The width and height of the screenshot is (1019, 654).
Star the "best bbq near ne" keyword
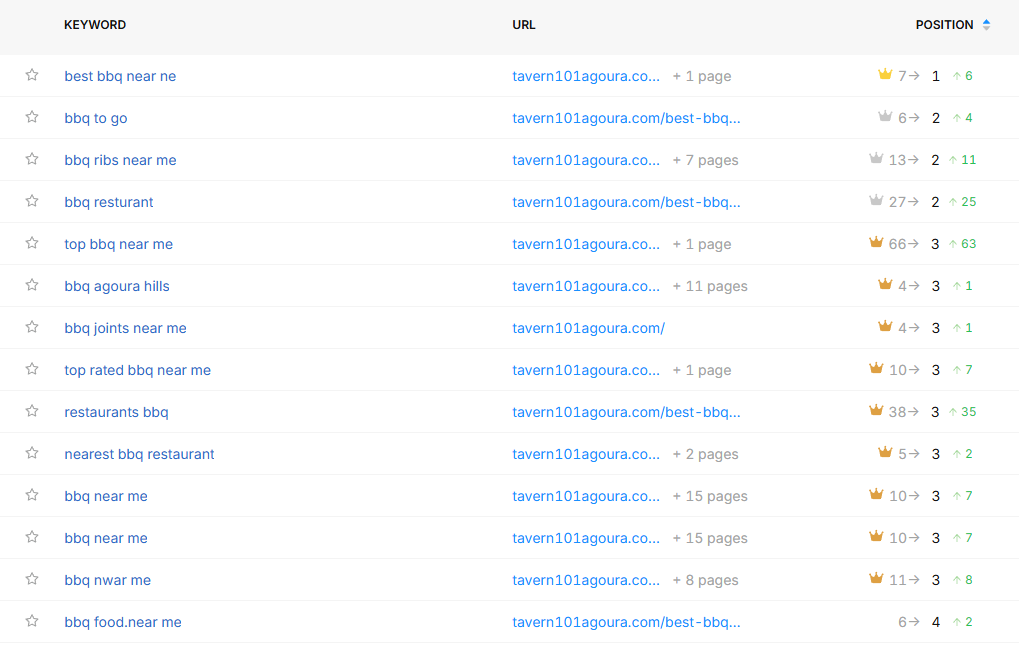tap(32, 75)
